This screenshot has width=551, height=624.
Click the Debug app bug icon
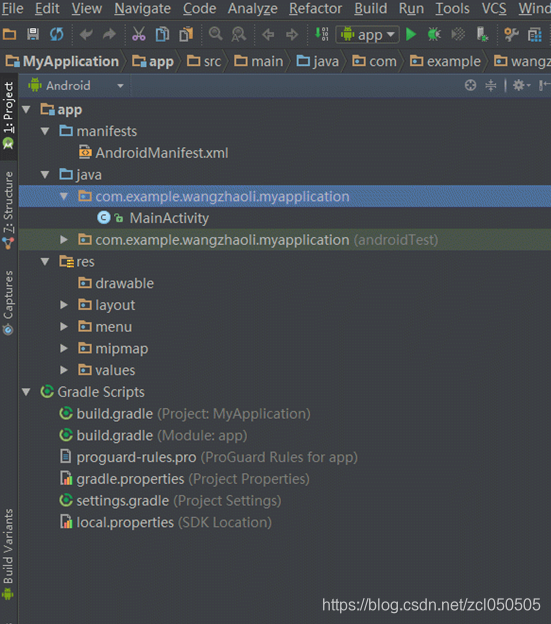[434, 35]
